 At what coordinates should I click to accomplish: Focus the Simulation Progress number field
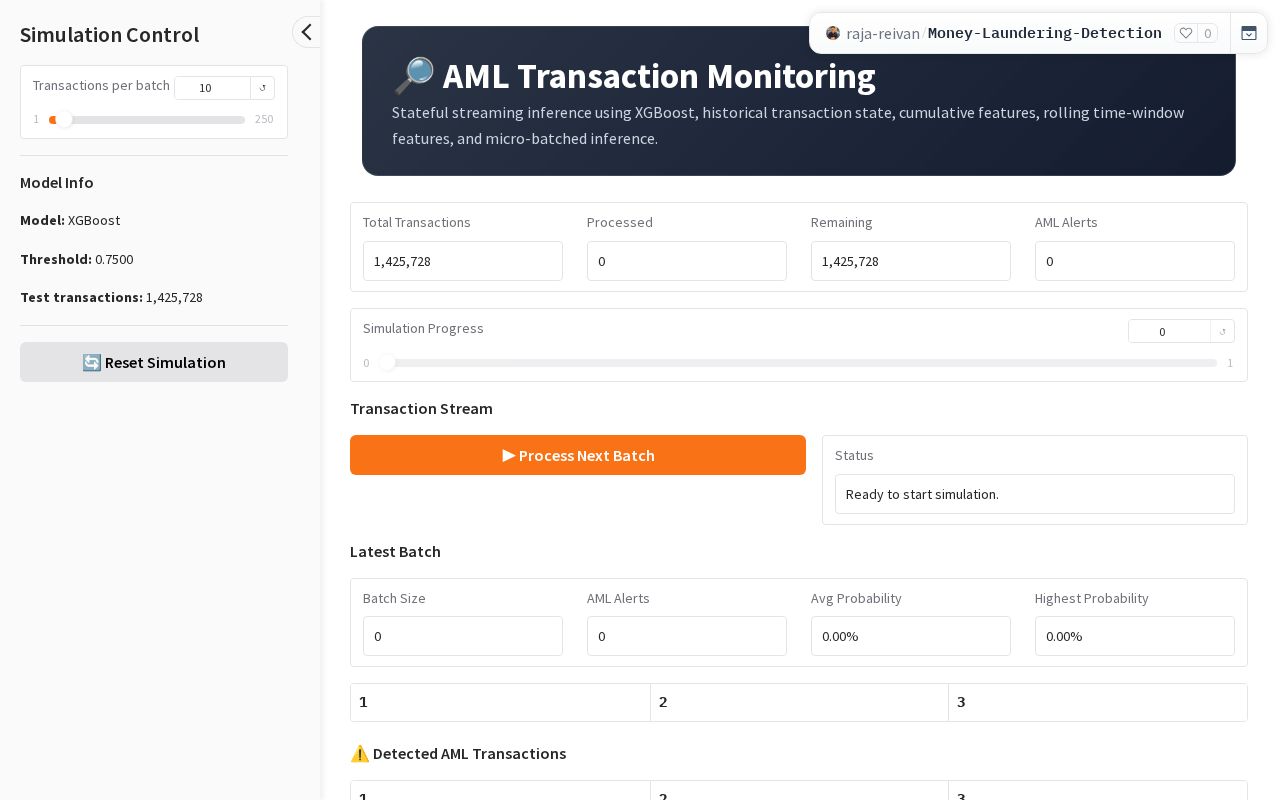[x=1169, y=331]
